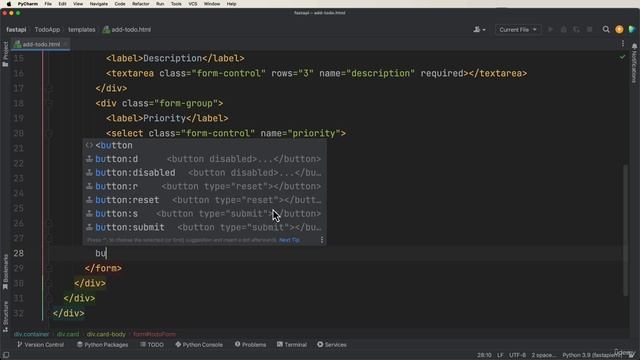Open the Notifications tool window

[x=634, y=64]
